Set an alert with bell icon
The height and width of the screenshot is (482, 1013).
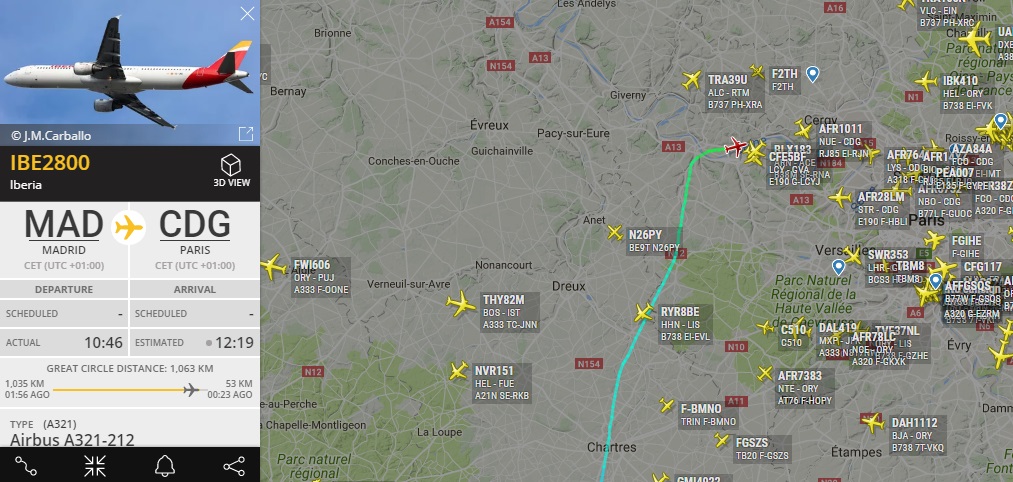(165, 466)
